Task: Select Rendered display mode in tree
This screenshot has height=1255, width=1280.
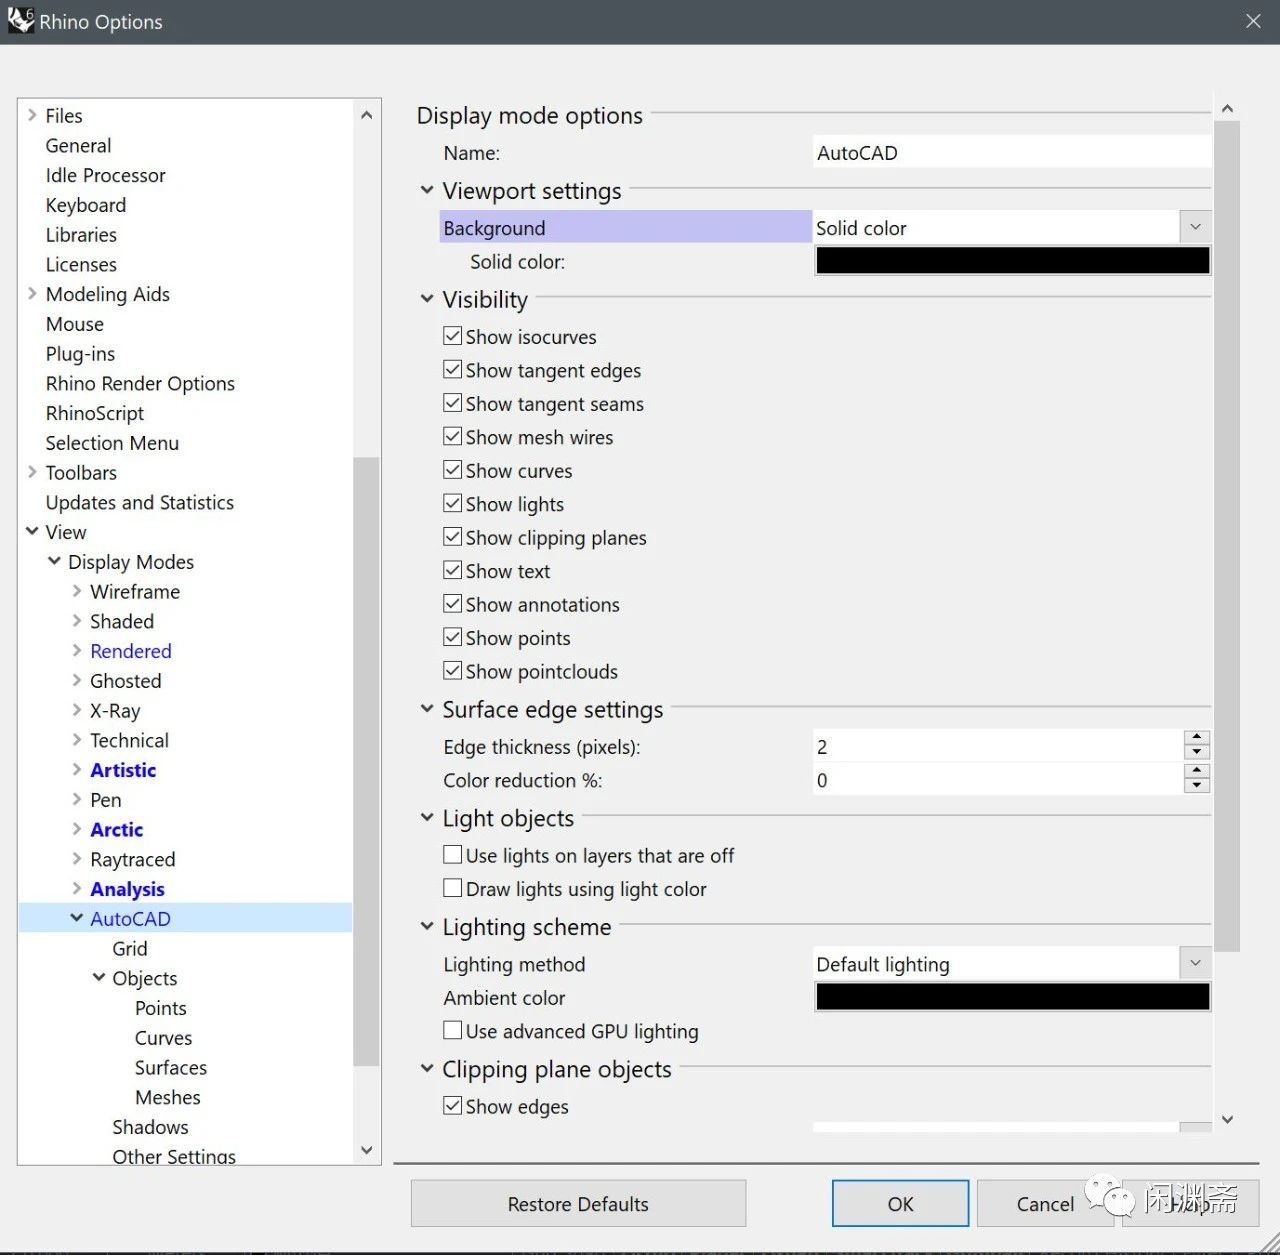Action: [x=131, y=651]
